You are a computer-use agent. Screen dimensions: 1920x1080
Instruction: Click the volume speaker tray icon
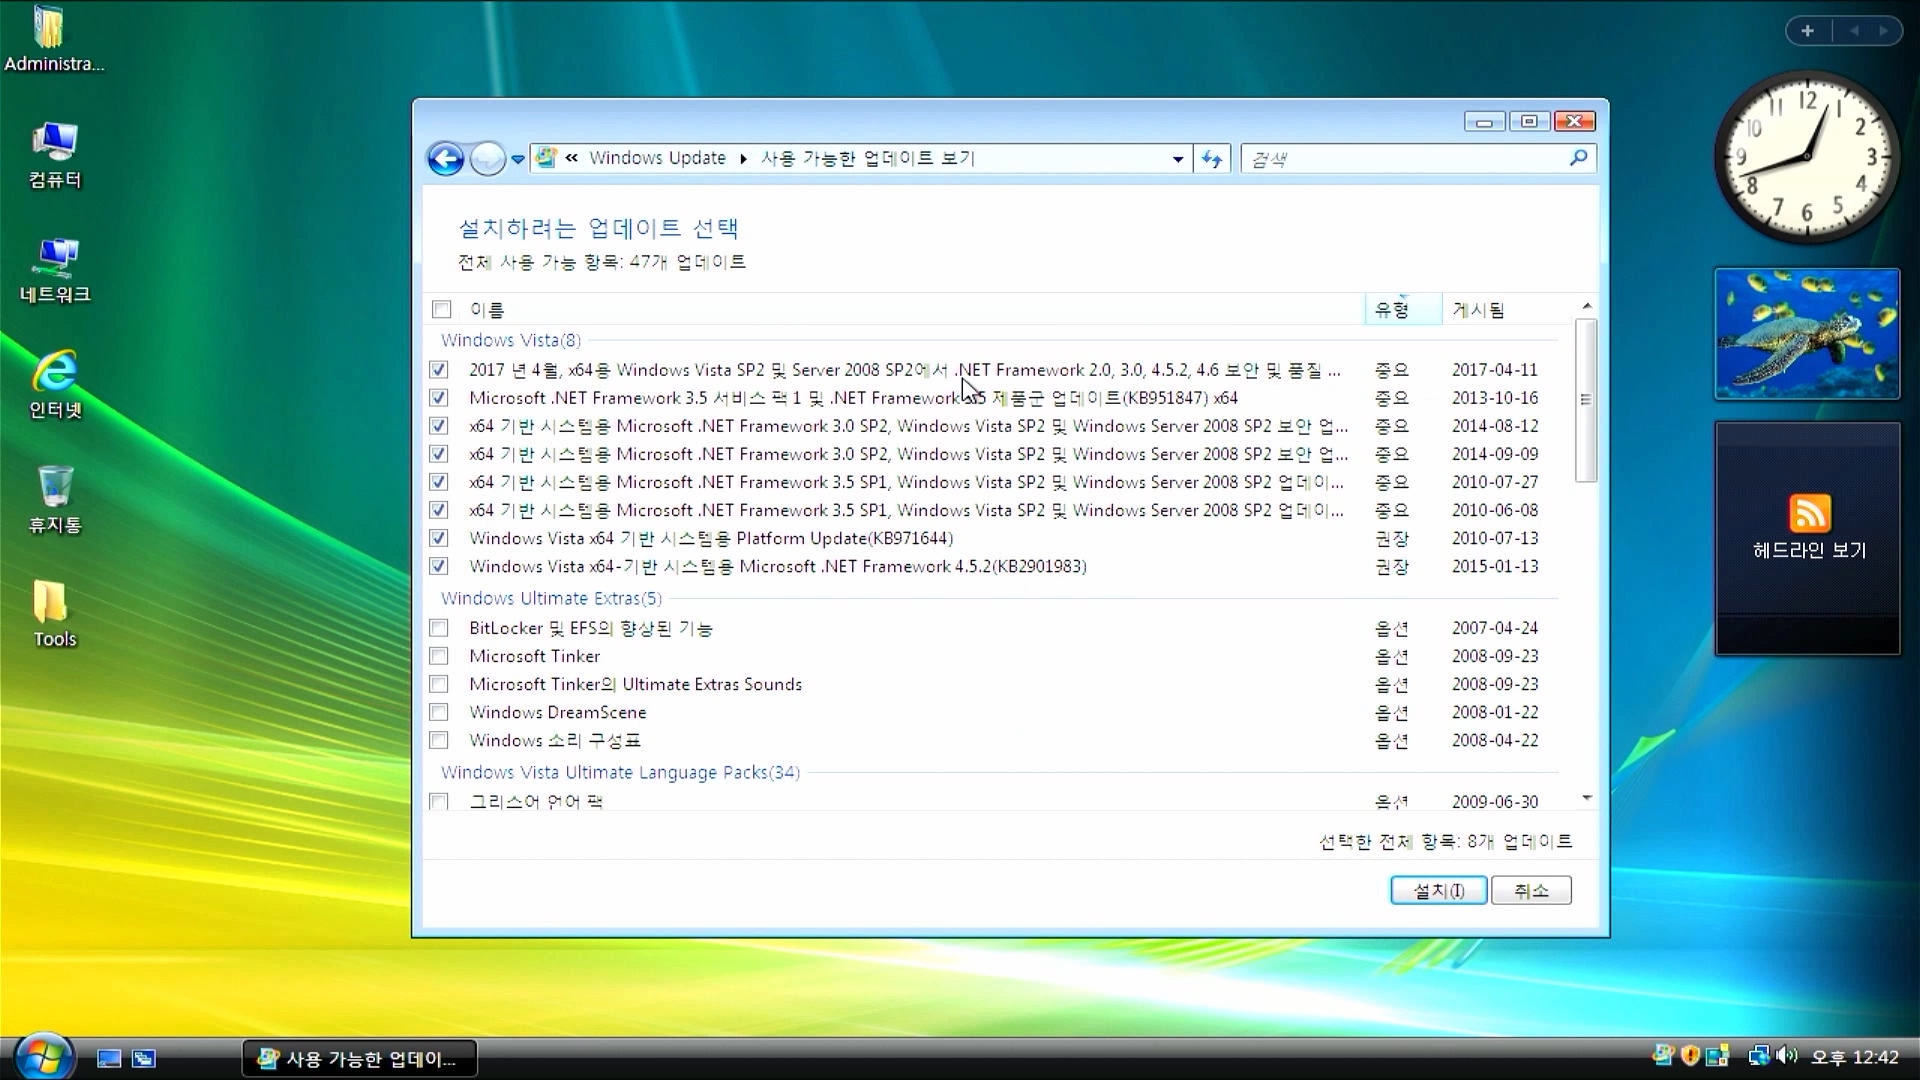pos(1787,1056)
